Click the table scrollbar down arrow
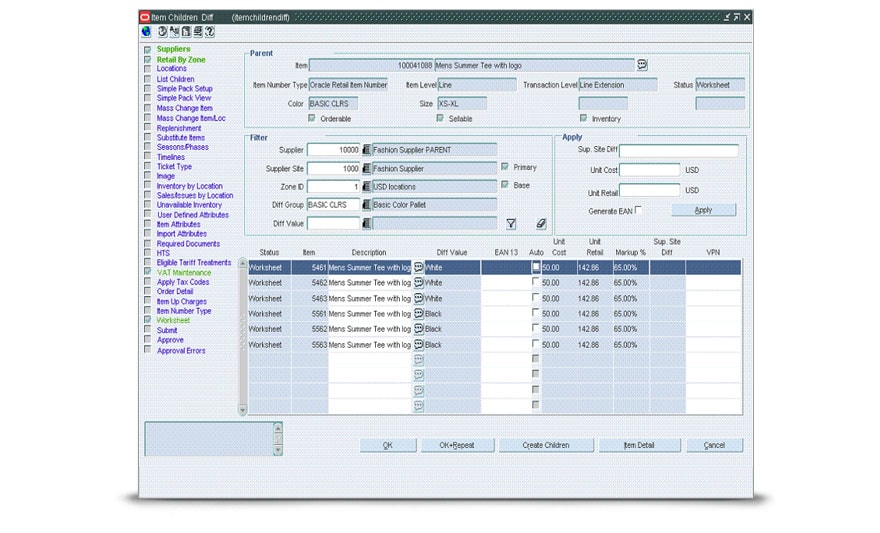 (x=242, y=410)
